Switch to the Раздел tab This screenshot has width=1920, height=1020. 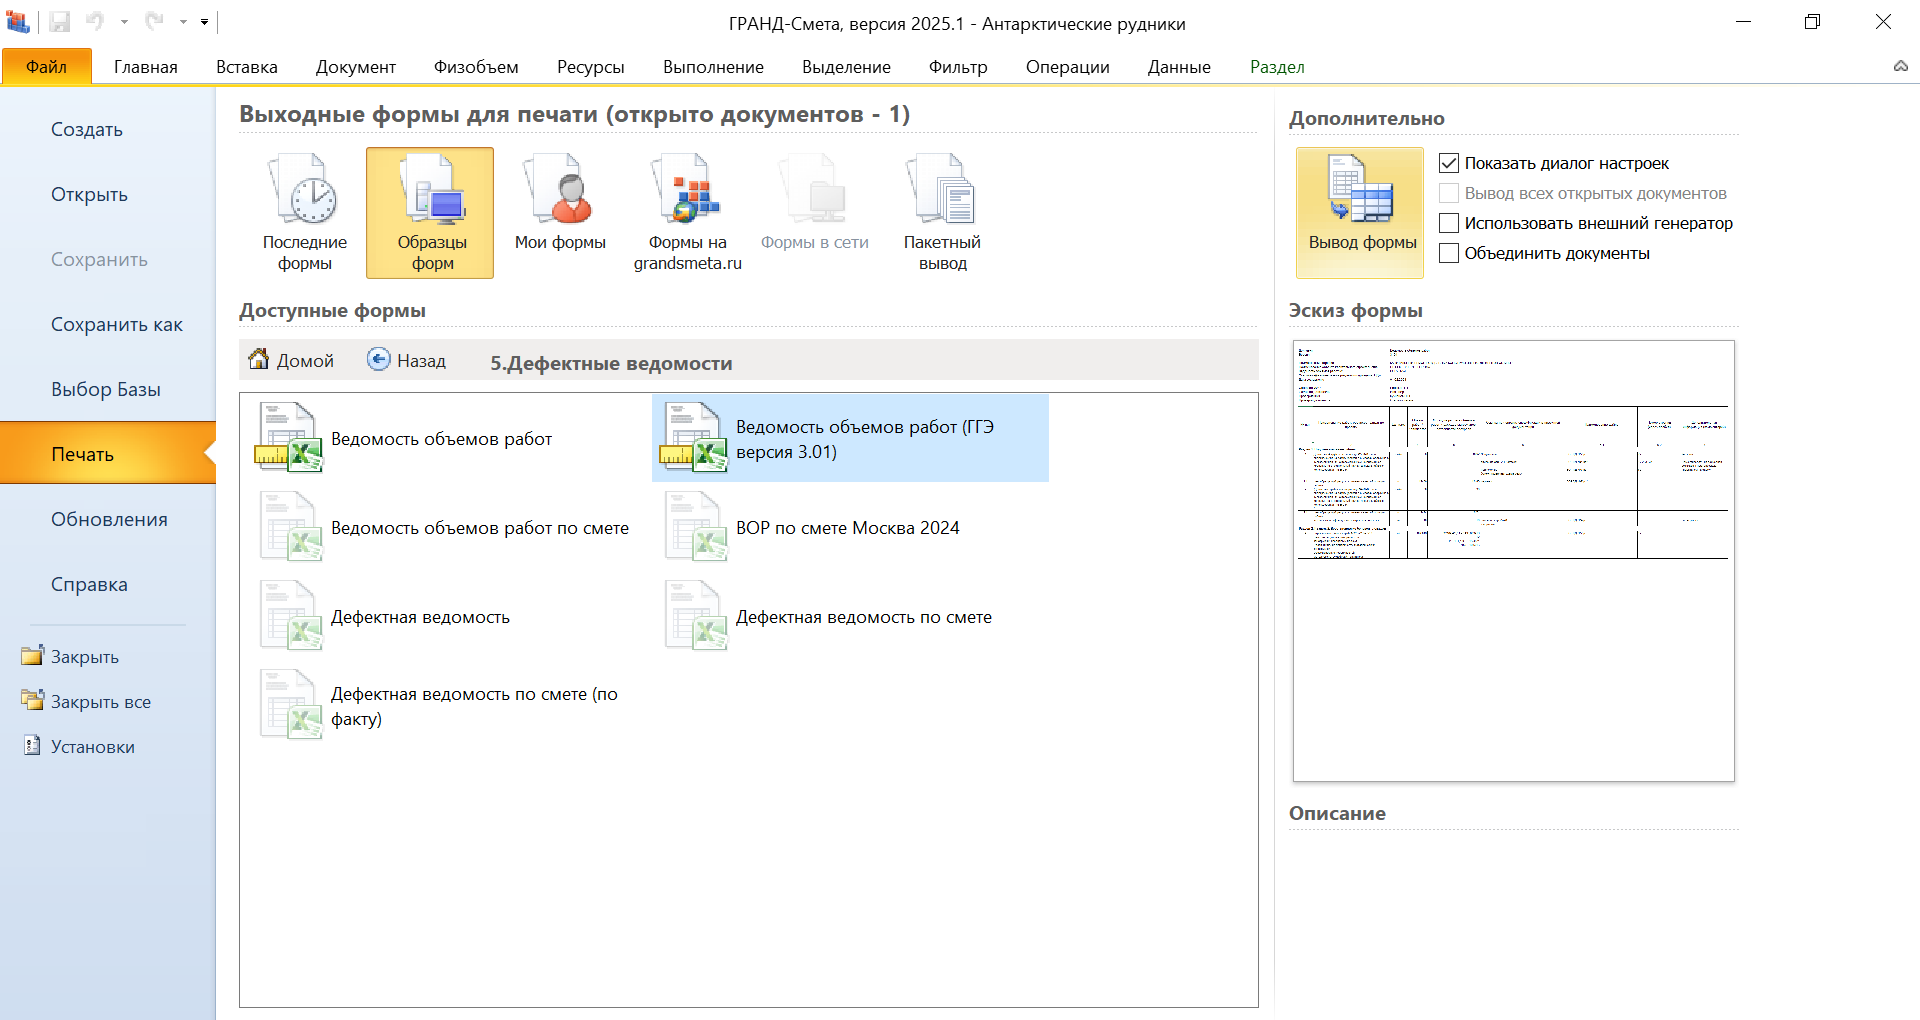tap(1277, 66)
